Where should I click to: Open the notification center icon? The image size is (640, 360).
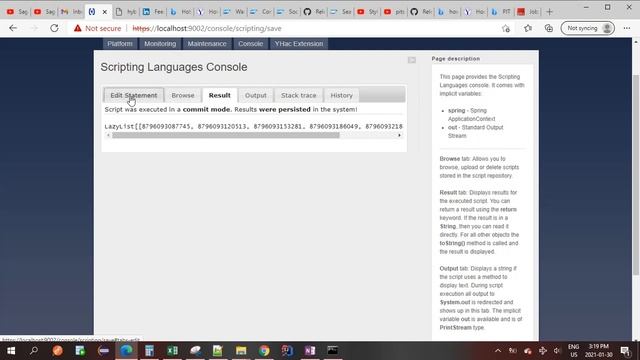point(625,351)
